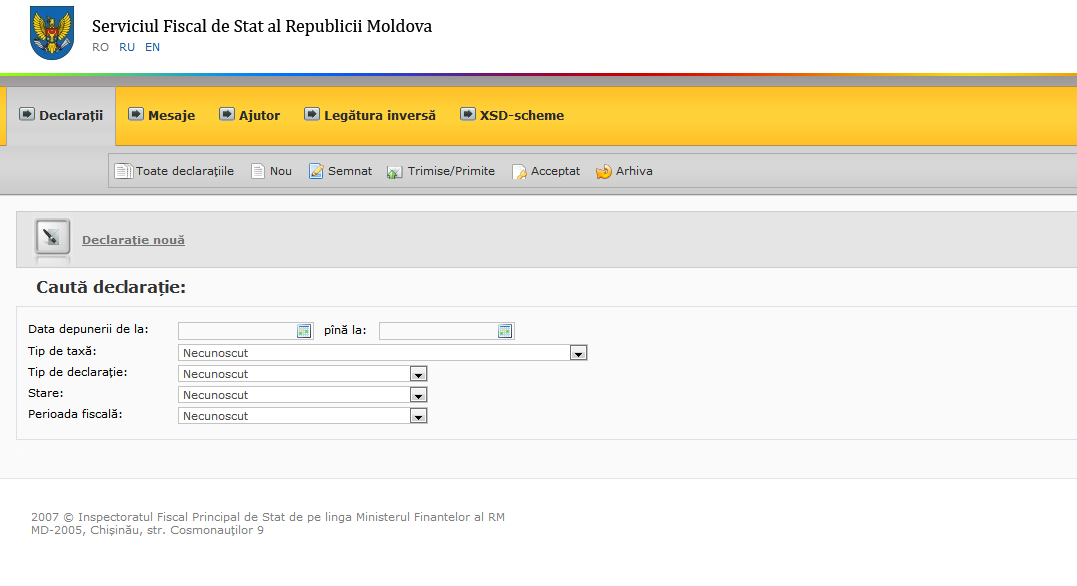Image resolution: width=1077 pixels, height=586 pixels.
Task: Switch language to EN
Action: pyautogui.click(x=152, y=47)
